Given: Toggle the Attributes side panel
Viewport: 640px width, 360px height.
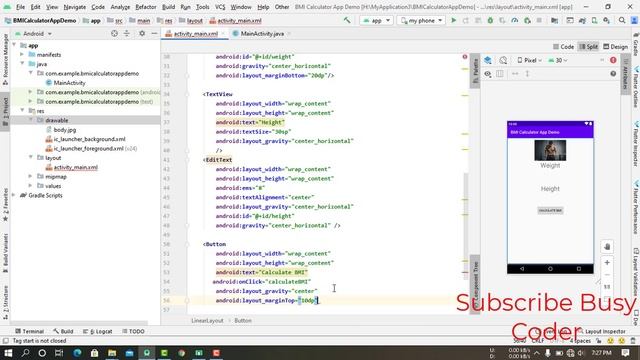Looking at the screenshot, I should point(625,73).
